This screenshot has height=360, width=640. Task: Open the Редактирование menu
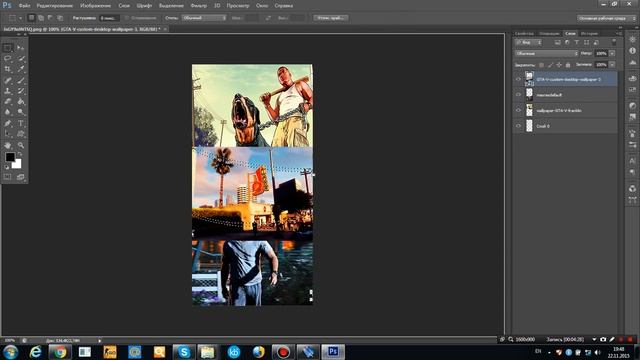(55, 6)
